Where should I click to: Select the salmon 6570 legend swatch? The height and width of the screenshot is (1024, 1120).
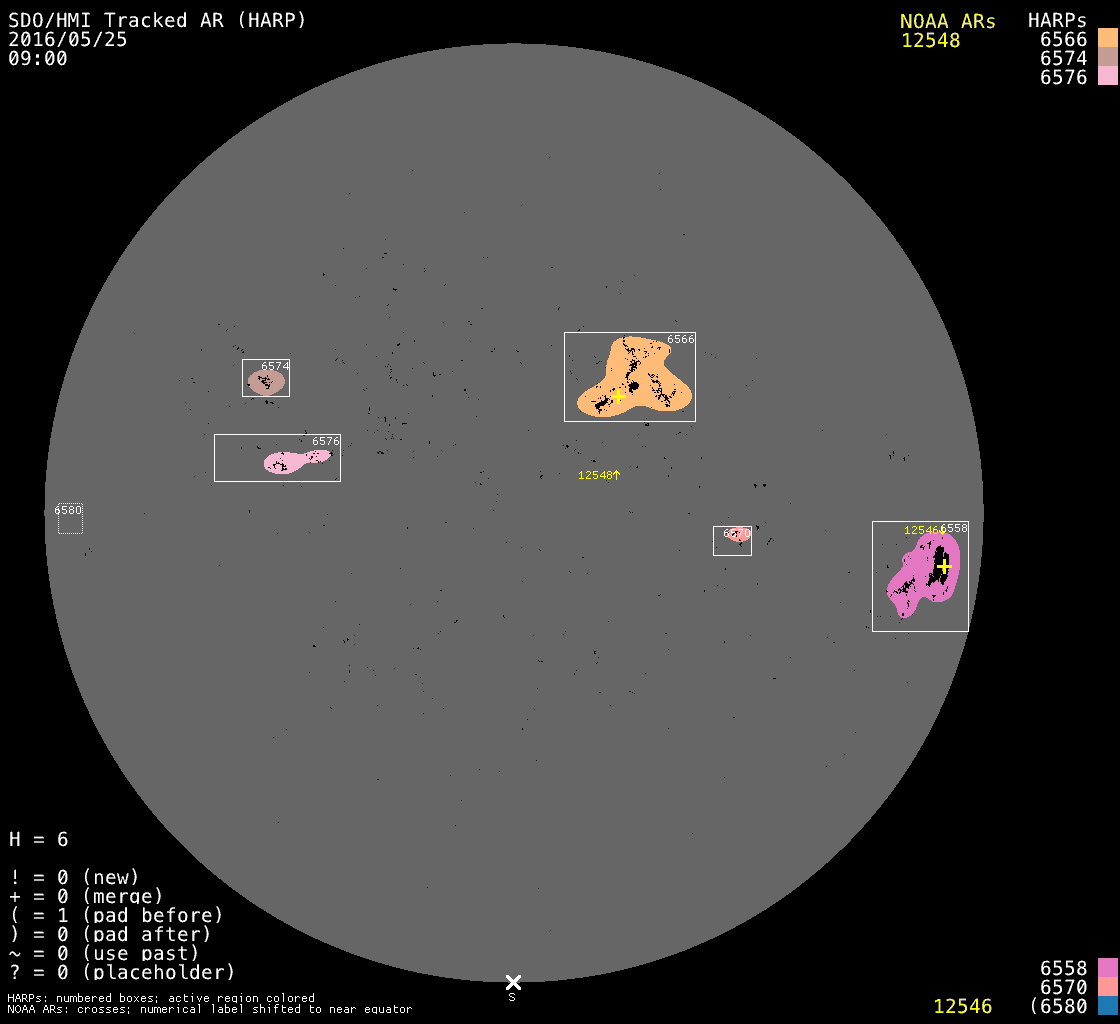coord(1107,987)
